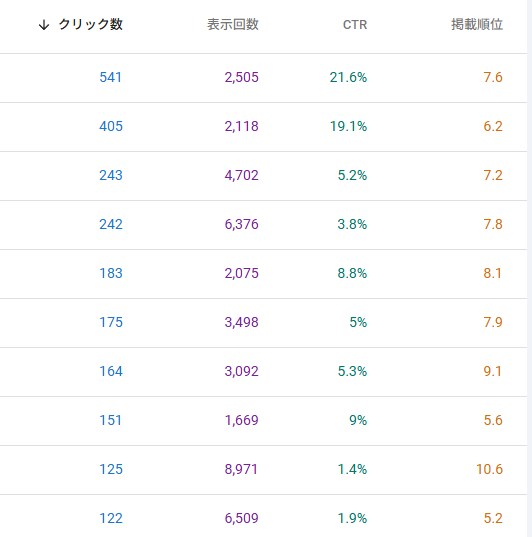Image resolution: width=532 pixels, height=537 pixels.
Task: Sort by the 表示回数 column header
Action: tap(233, 25)
